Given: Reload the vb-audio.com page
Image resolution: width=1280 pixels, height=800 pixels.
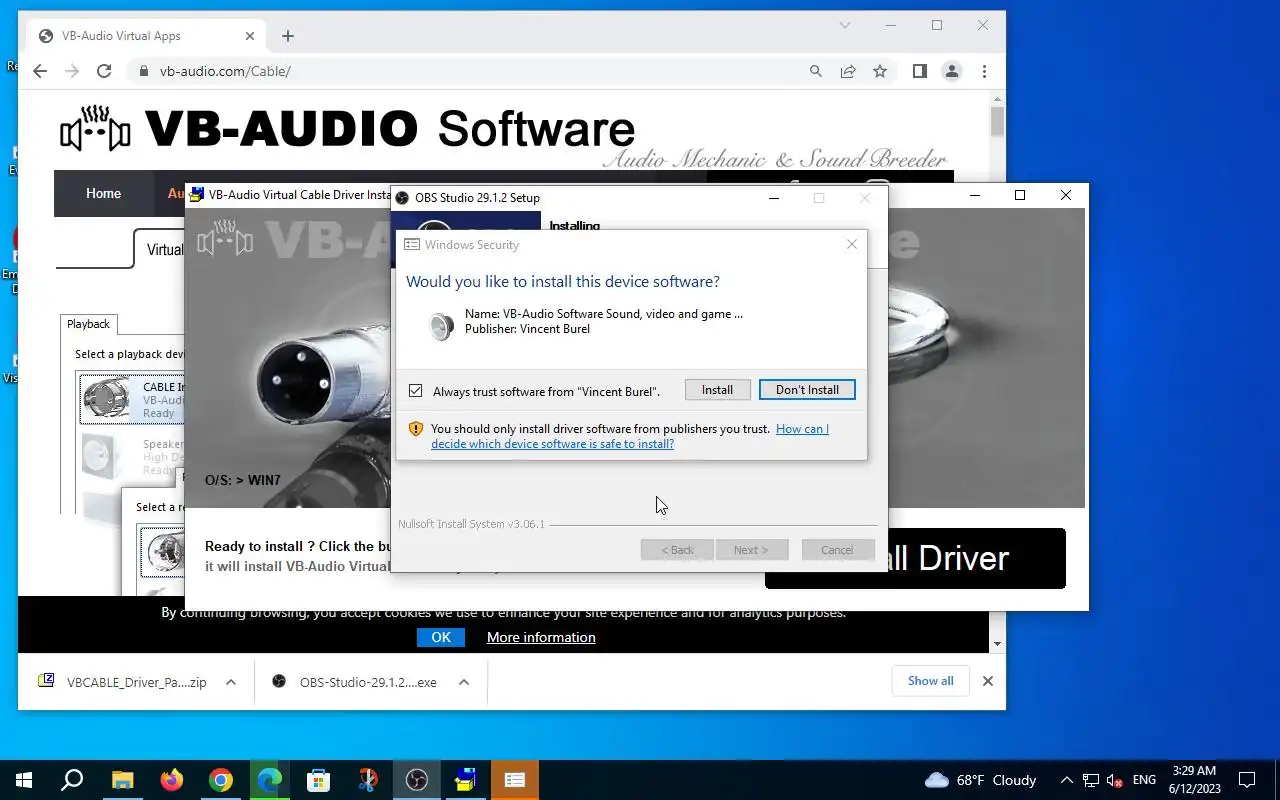Looking at the screenshot, I should point(104,71).
